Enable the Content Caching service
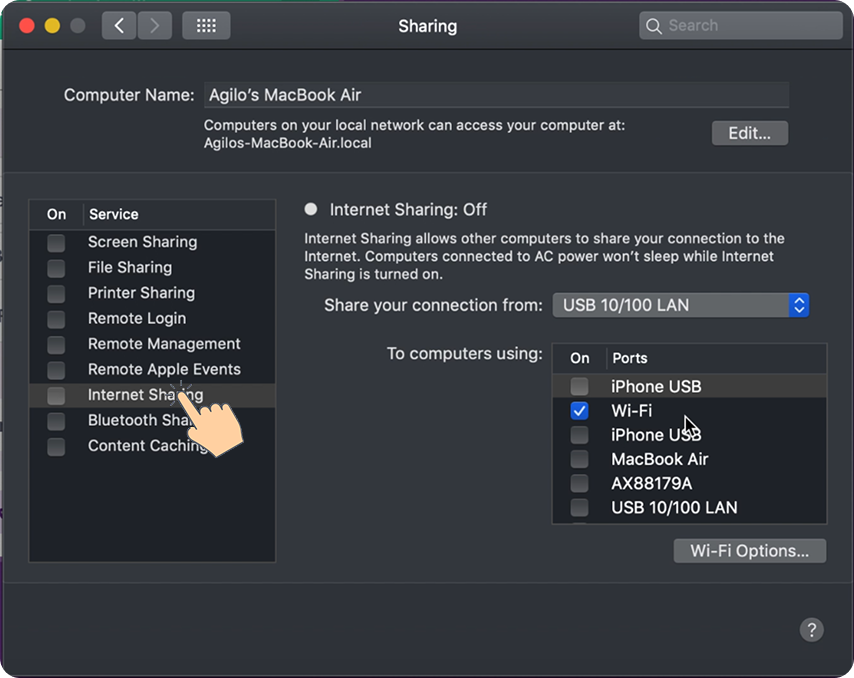 (x=56, y=446)
